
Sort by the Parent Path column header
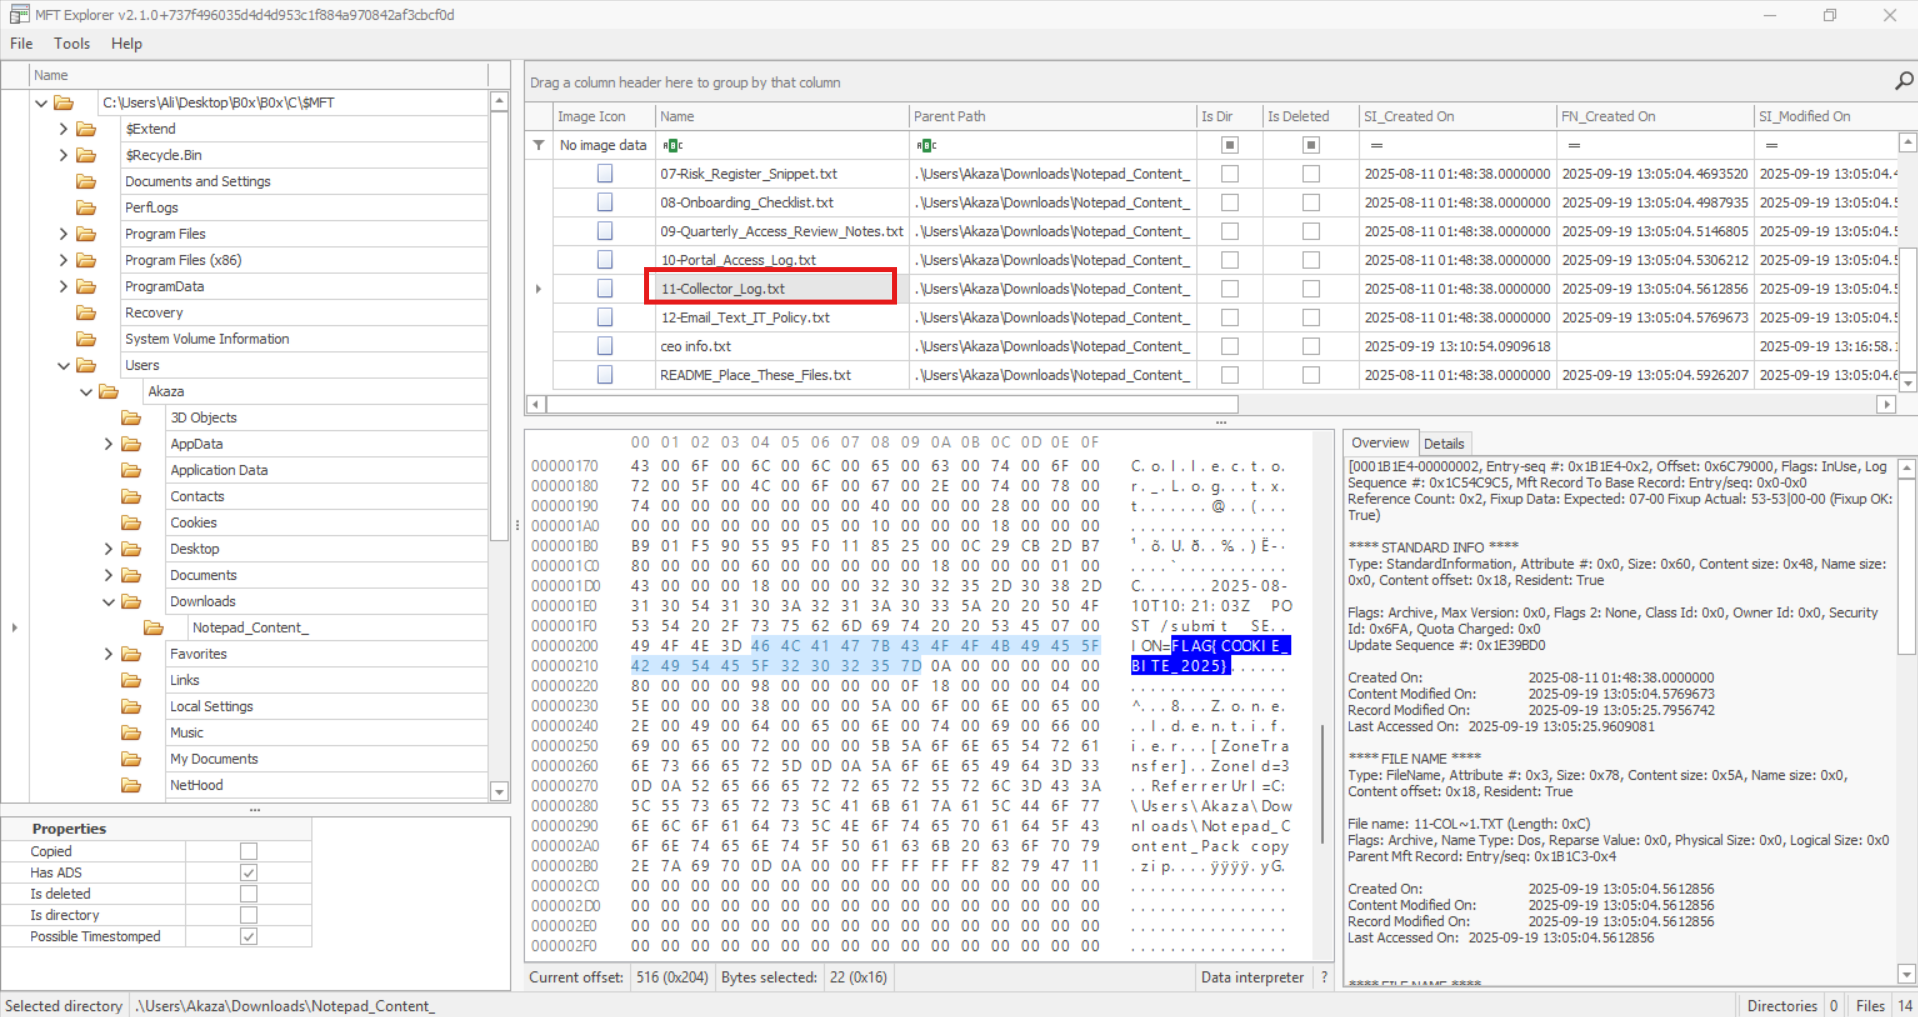(1052, 117)
